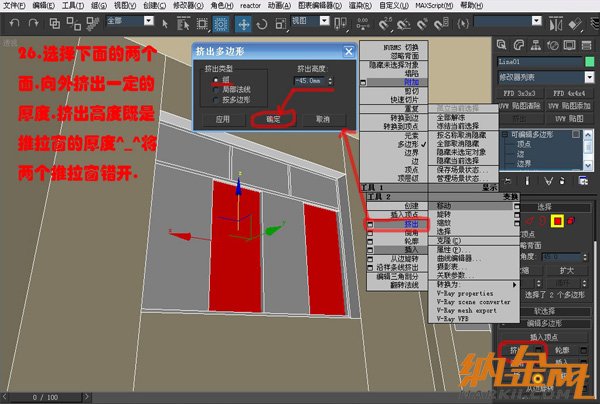Open the Utilities command panel tab

(586, 45)
